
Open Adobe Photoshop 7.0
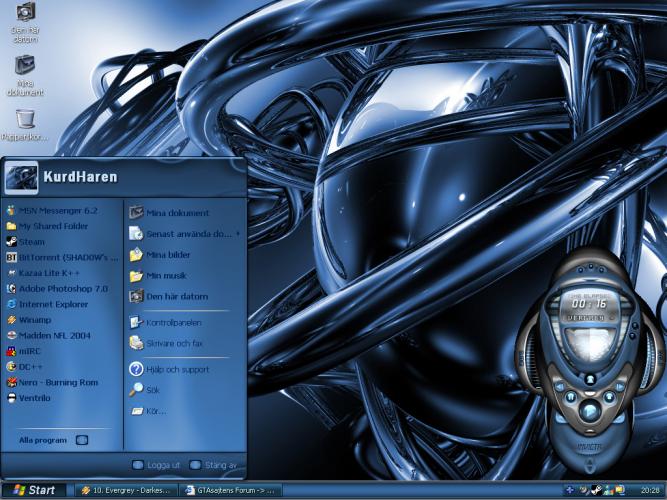pos(62,288)
